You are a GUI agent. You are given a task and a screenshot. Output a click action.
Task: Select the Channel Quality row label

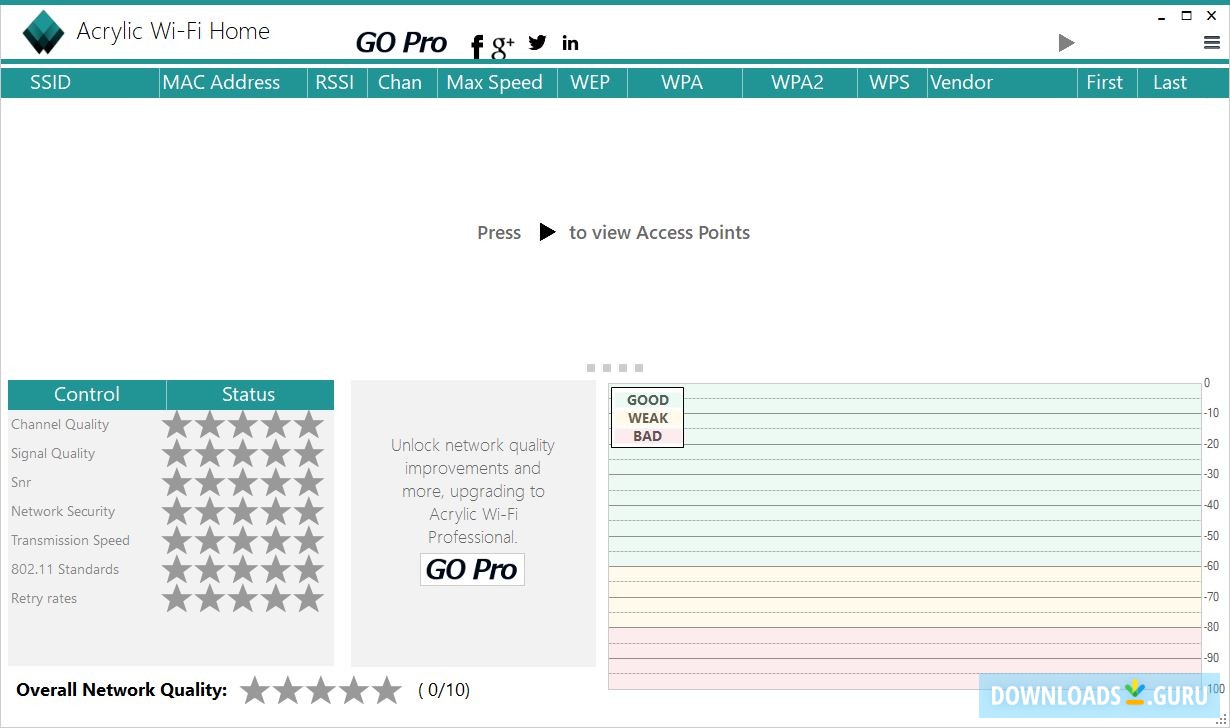(x=60, y=424)
